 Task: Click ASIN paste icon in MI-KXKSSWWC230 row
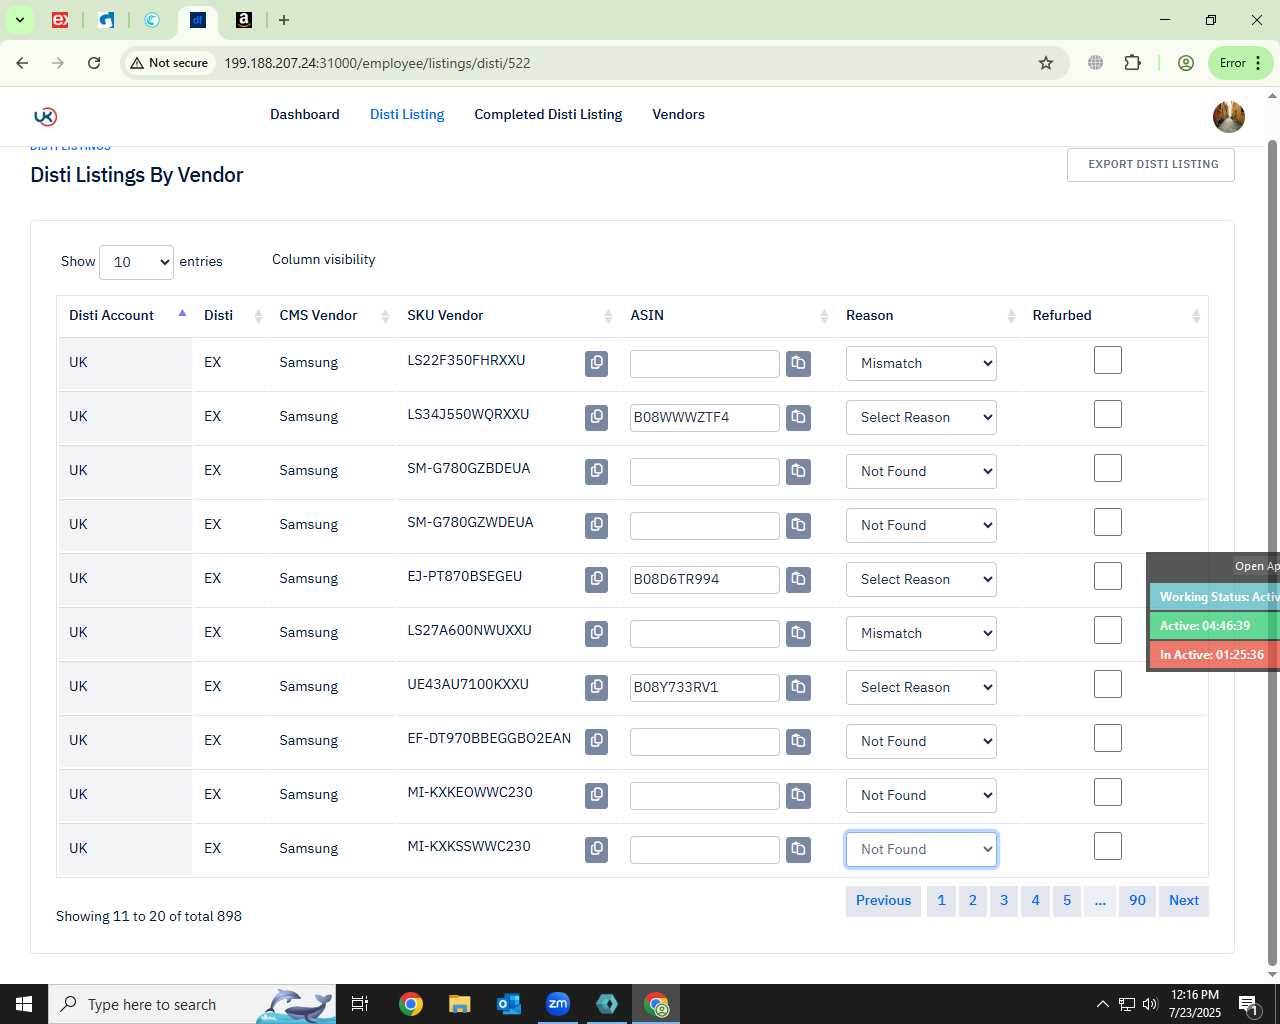point(798,849)
